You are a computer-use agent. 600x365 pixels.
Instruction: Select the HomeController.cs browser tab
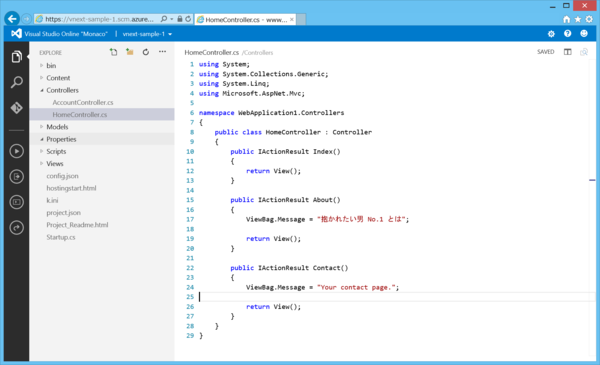point(245,20)
